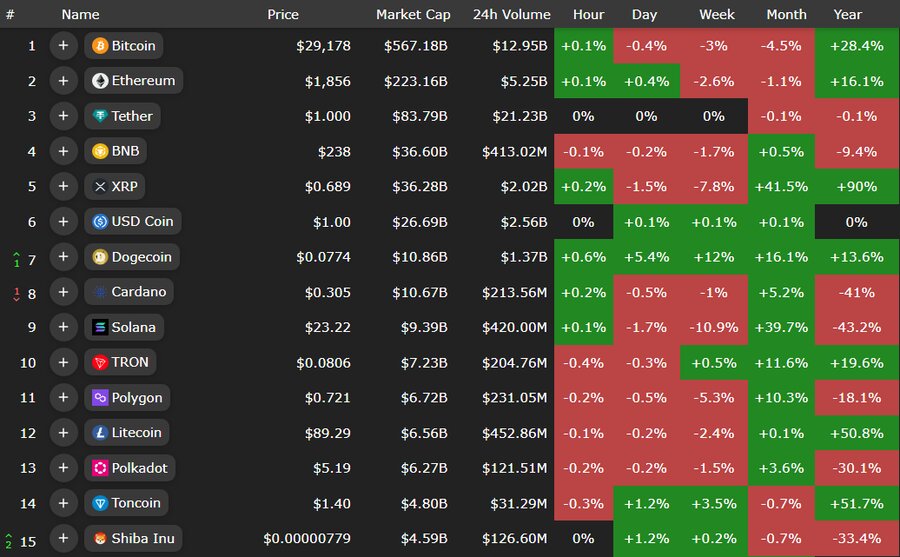Toggle the plus button beside Litecoin
The width and height of the screenshot is (900, 557).
pyautogui.click(x=63, y=433)
